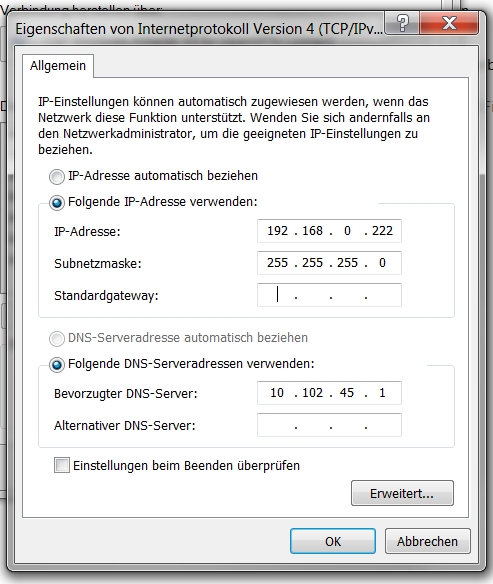The height and width of the screenshot is (584, 493).
Task: Click the IP-Adresse input field
Action: [x=329, y=231]
